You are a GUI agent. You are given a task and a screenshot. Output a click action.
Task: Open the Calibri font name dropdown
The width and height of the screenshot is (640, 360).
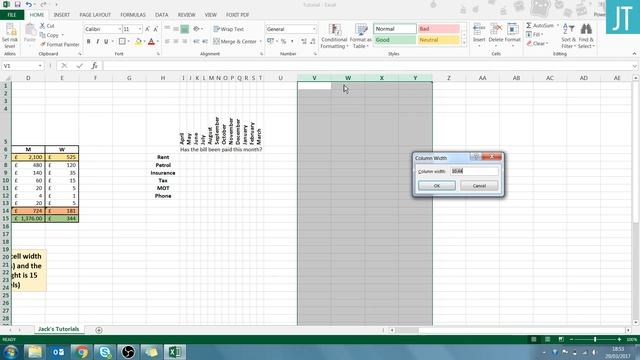point(120,29)
